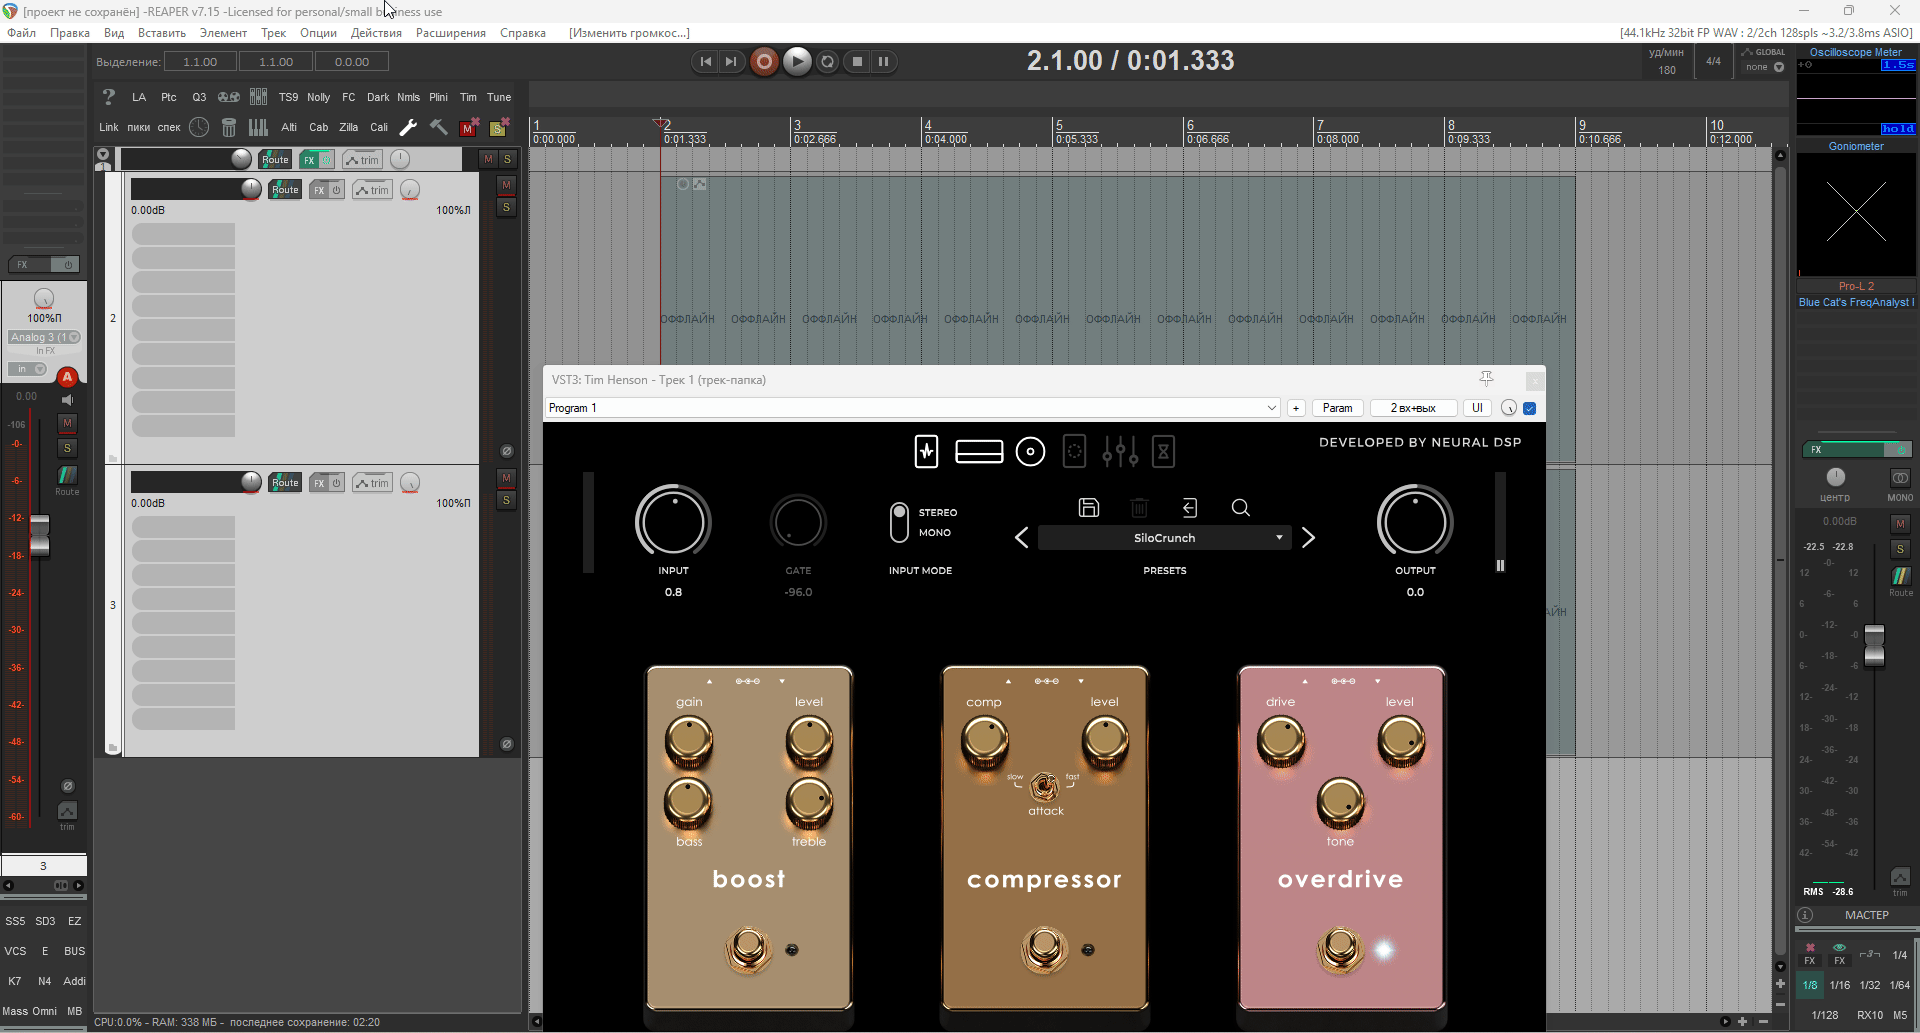Image resolution: width=1920 pixels, height=1033 pixels.
Task: Open plugin cab section icon
Action: [x=1030, y=452]
